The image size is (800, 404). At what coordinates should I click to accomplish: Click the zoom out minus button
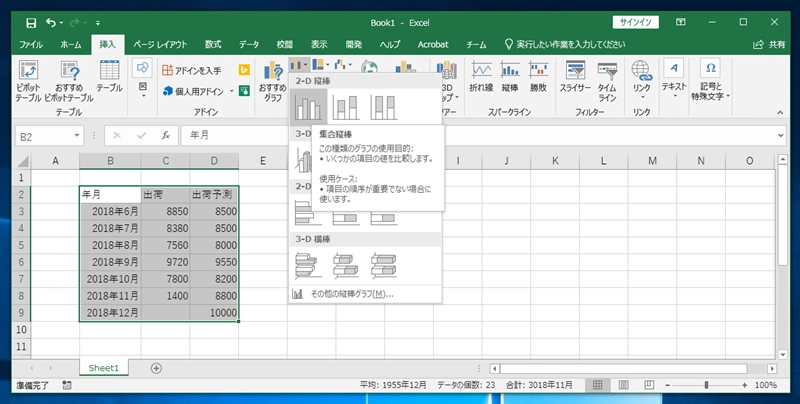coord(667,385)
